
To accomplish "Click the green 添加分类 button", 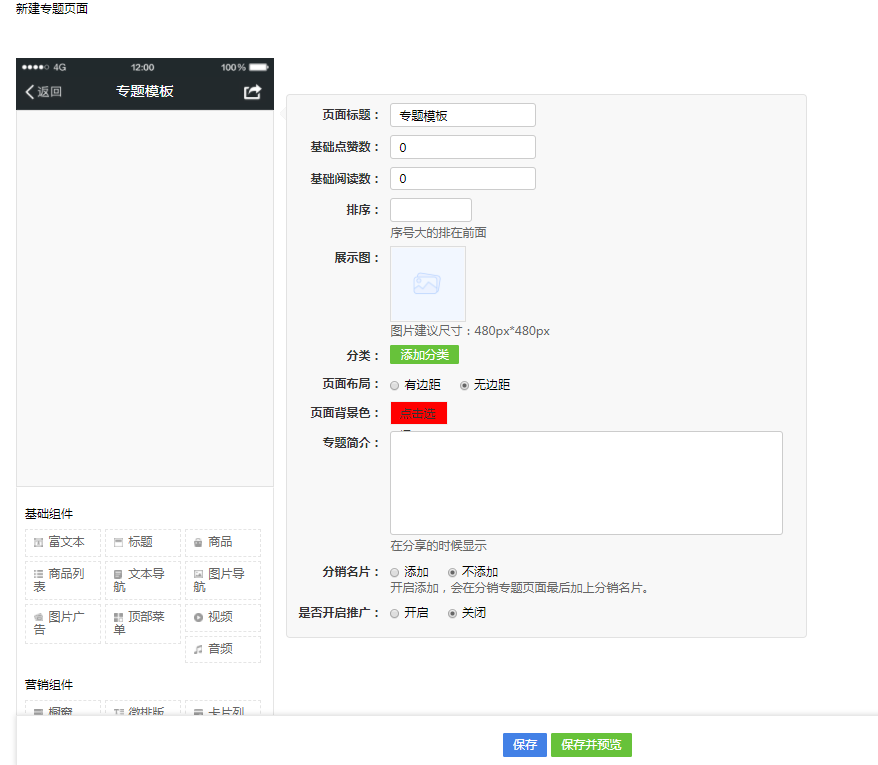I will [424, 355].
